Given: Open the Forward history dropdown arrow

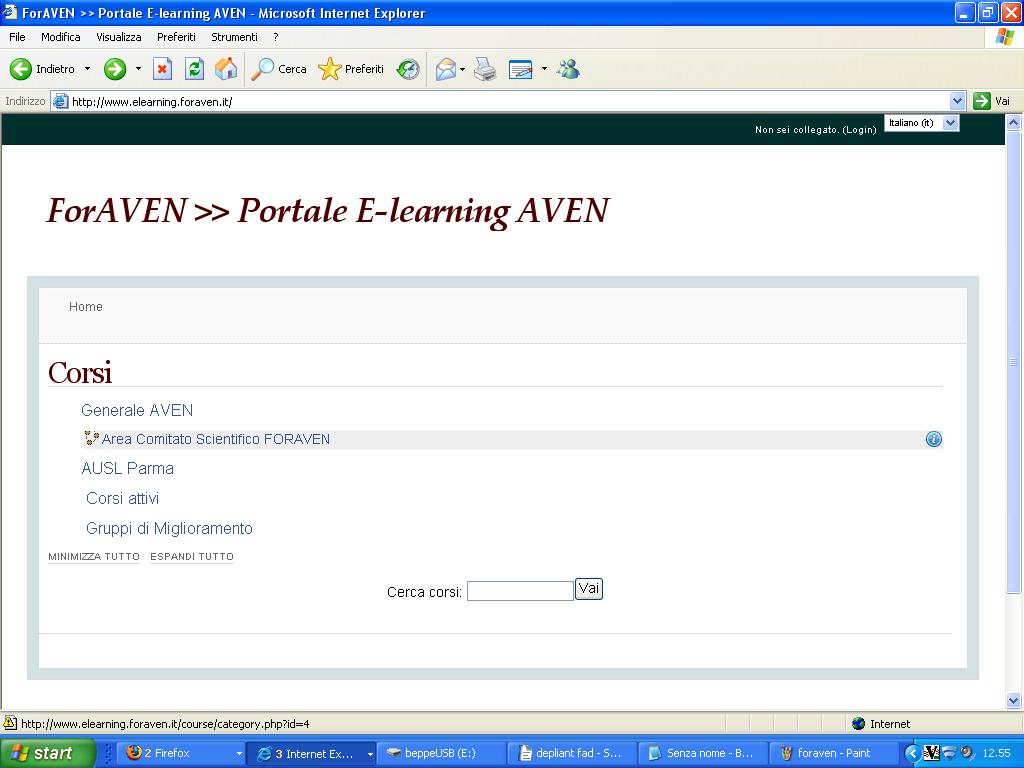Looking at the screenshot, I should 138,69.
